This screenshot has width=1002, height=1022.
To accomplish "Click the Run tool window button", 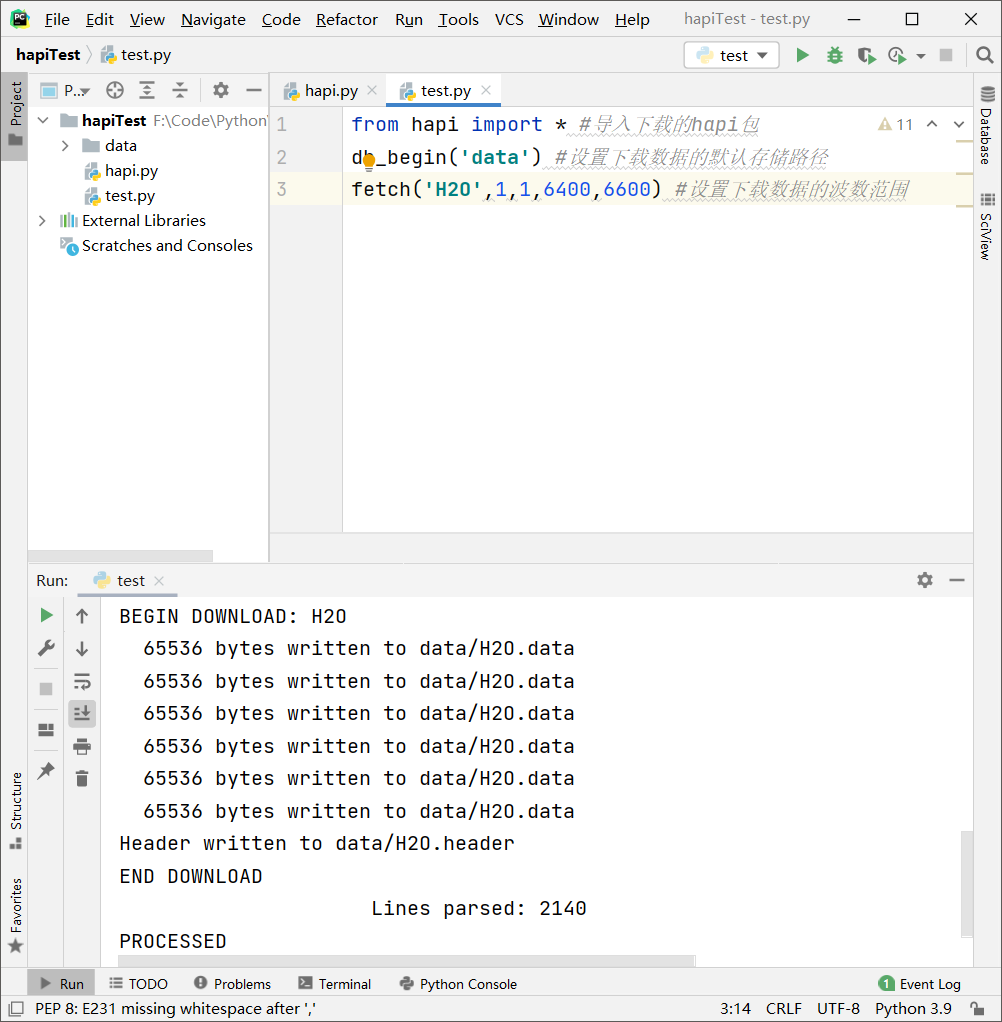I will click(x=62, y=984).
